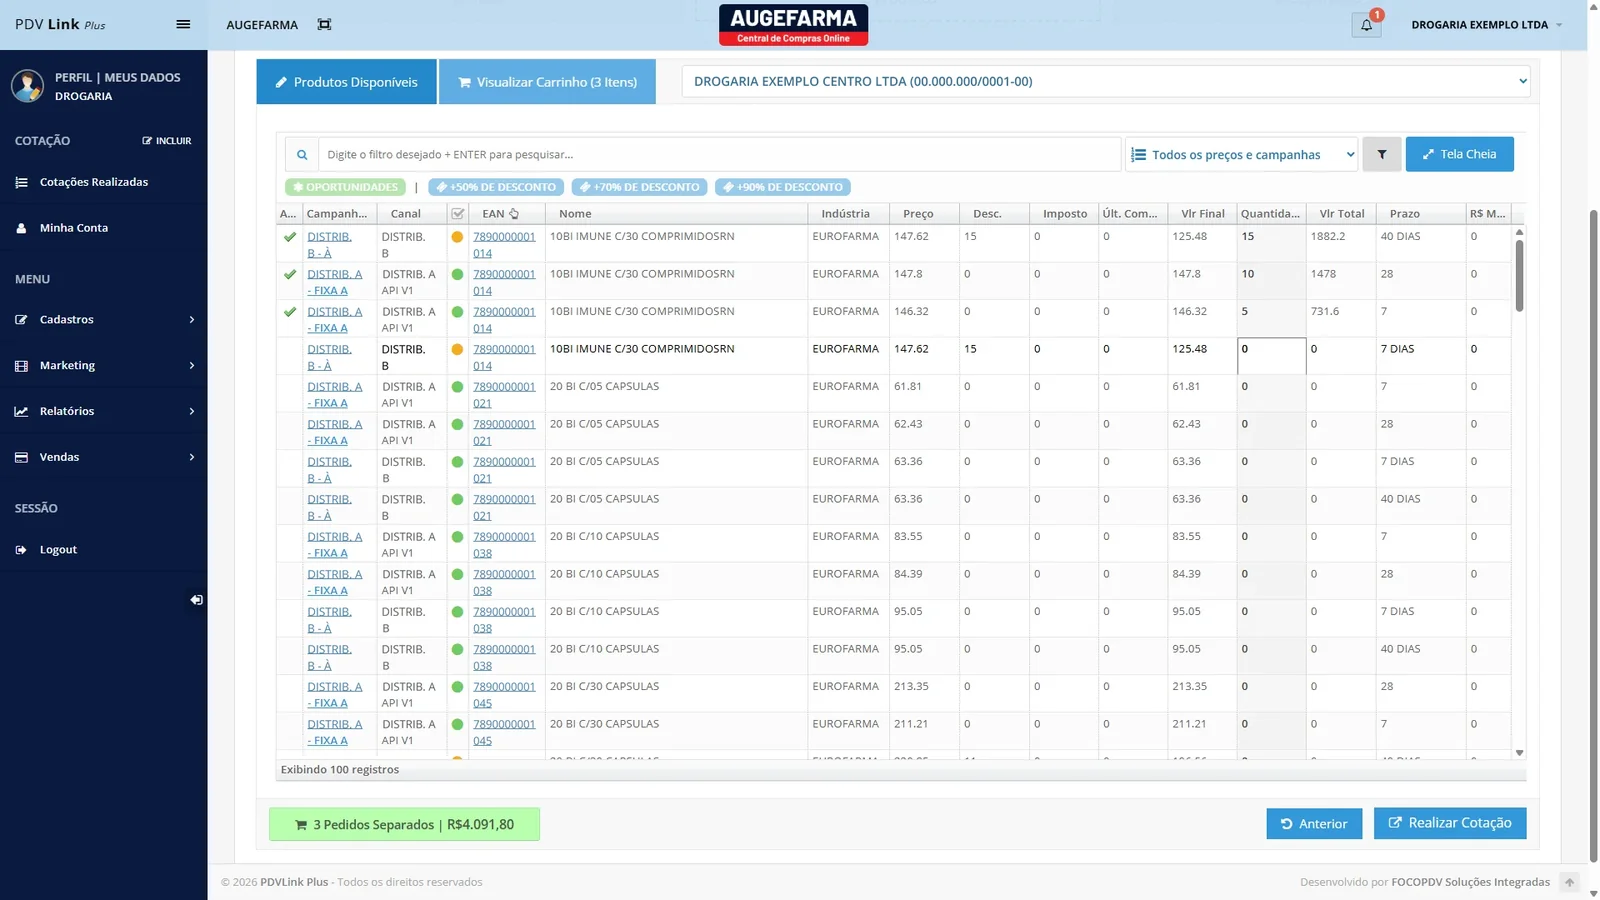Expand the Relatórios menu
Viewport: 1600px width, 900px height.
coord(104,411)
